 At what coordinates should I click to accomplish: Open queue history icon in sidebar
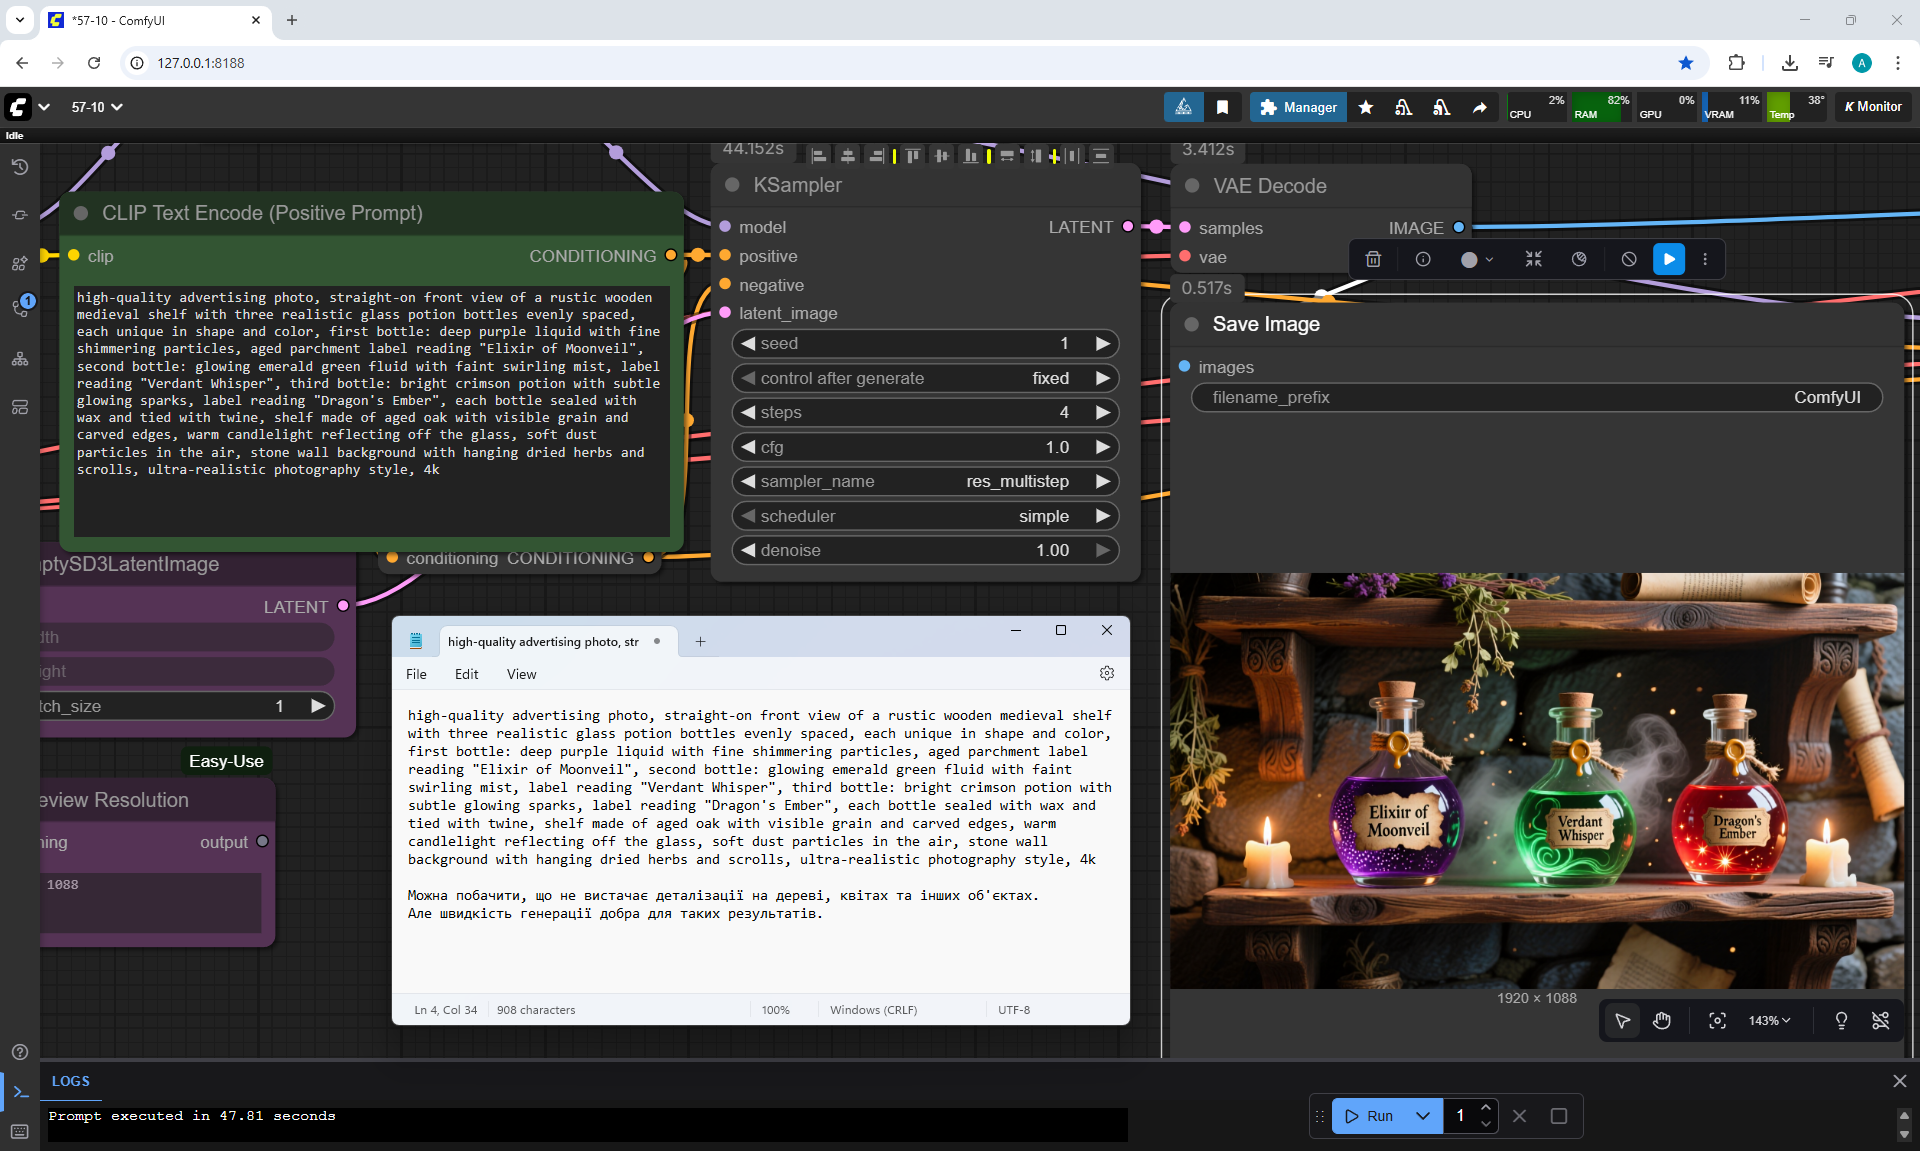click(20, 167)
